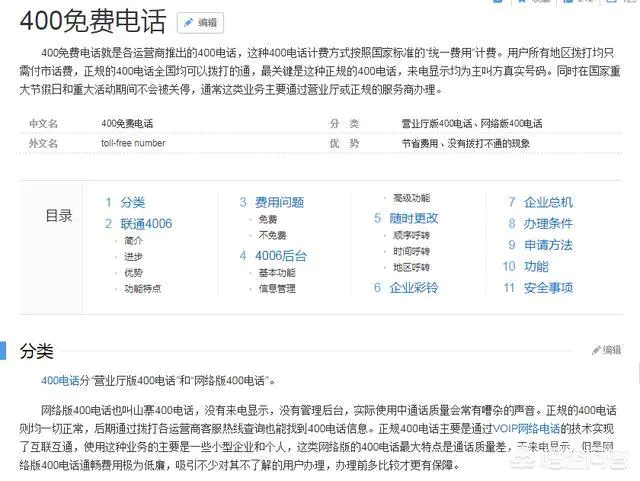Follow the VOIP网络电话 hyperlink

click(527, 428)
